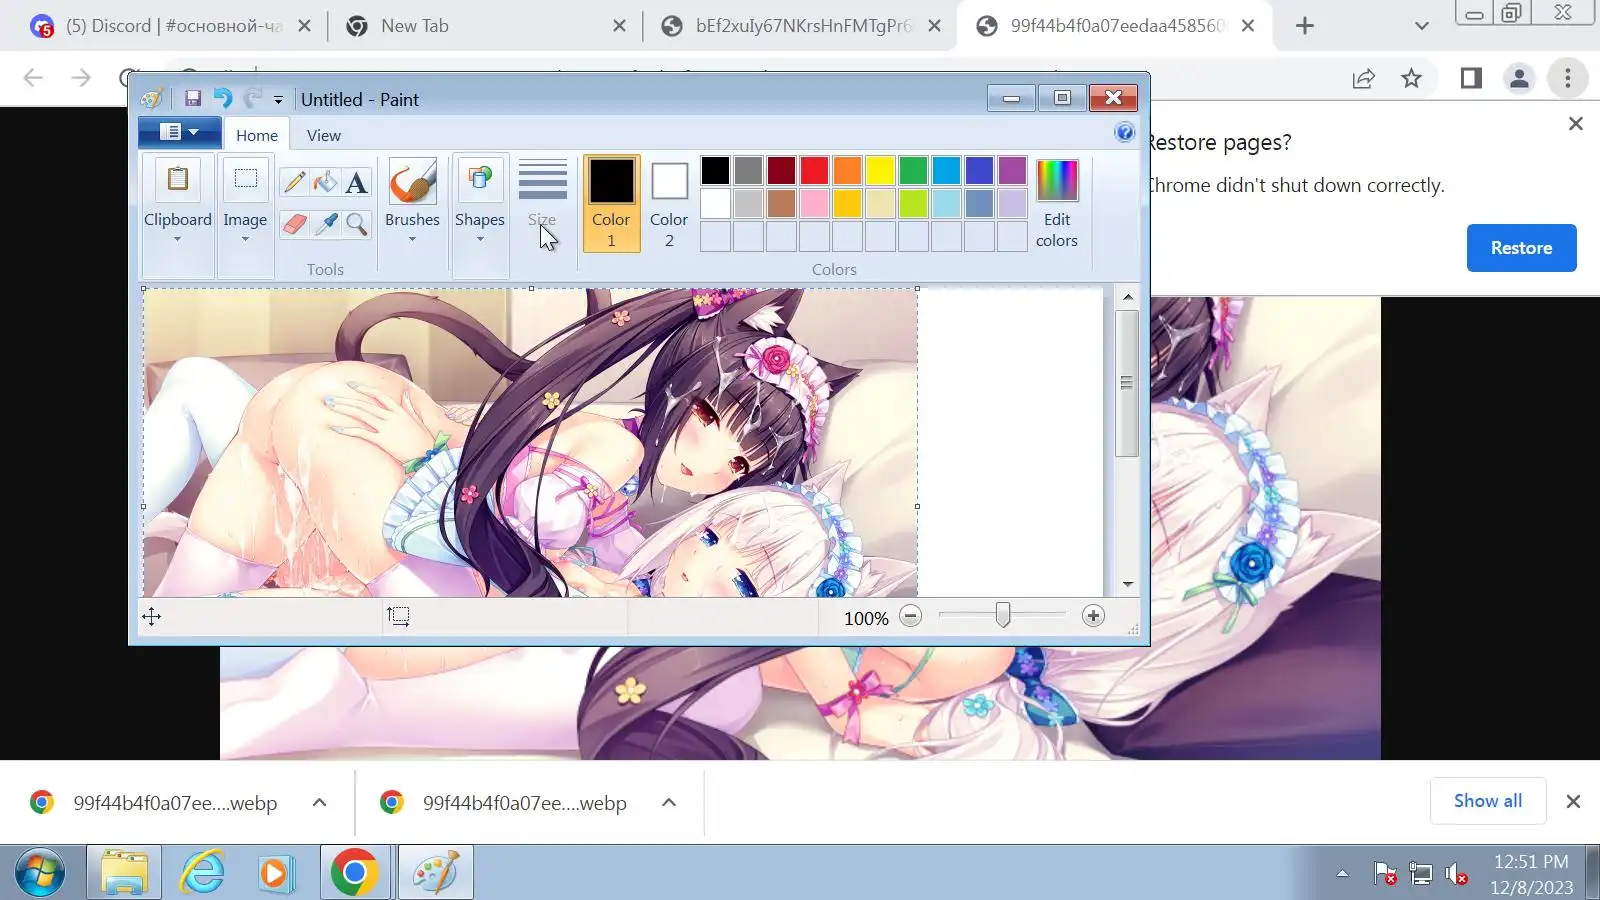Open Windows Media Player from taskbar
The height and width of the screenshot is (900, 1600).
click(275, 873)
